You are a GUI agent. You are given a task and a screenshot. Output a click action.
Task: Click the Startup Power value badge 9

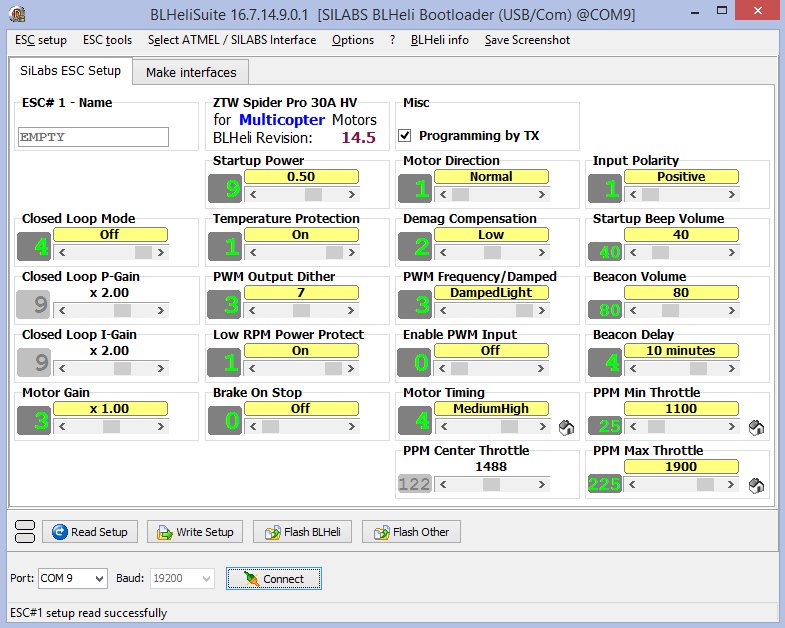pyautogui.click(x=225, y=189)
